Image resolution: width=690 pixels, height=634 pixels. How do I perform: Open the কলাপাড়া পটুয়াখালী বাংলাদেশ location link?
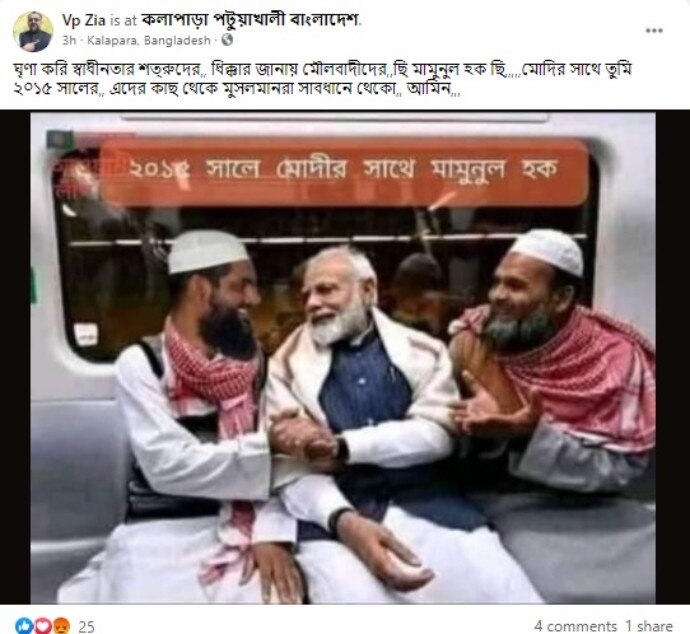(x=250, y=20)
